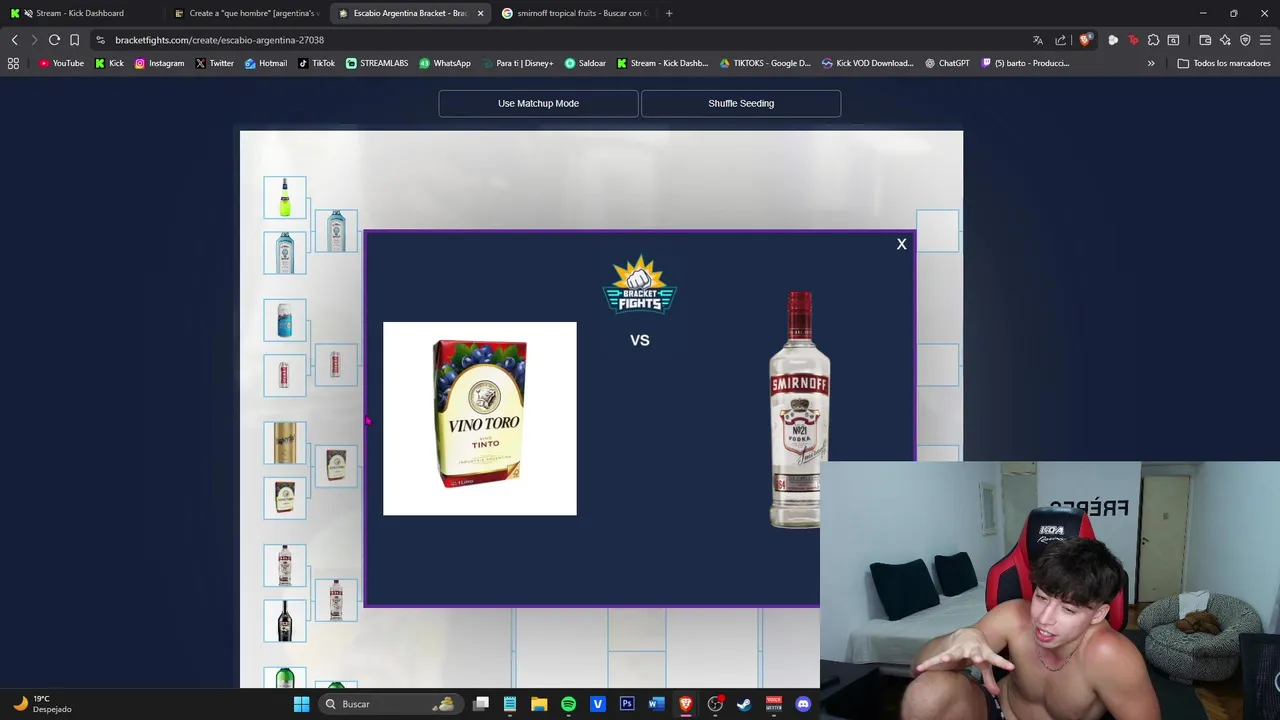The width and height of the screenshot is (1280, 720).
Task: Open File Explorer from the taskbar
Action: pyautogui.click(x=539, y=704)
